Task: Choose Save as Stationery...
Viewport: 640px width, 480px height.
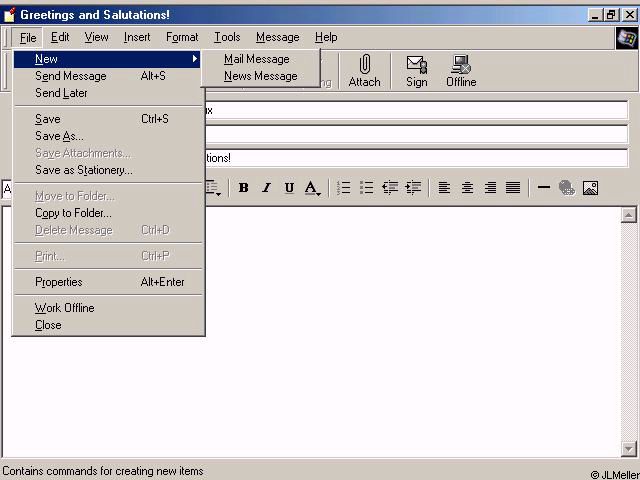Action: coord(108,170)
